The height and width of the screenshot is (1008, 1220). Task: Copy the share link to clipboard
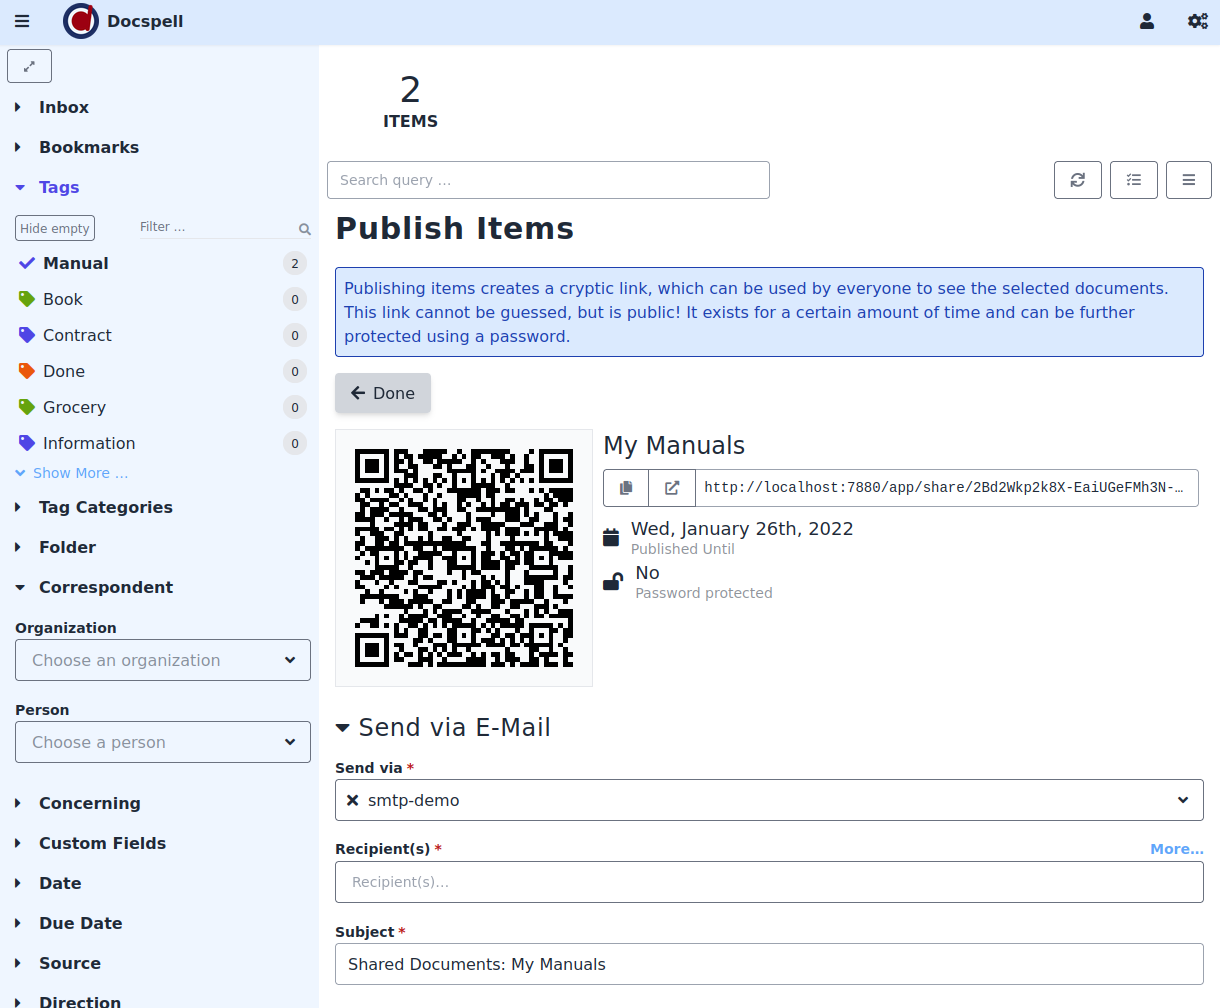click(626, 488)
